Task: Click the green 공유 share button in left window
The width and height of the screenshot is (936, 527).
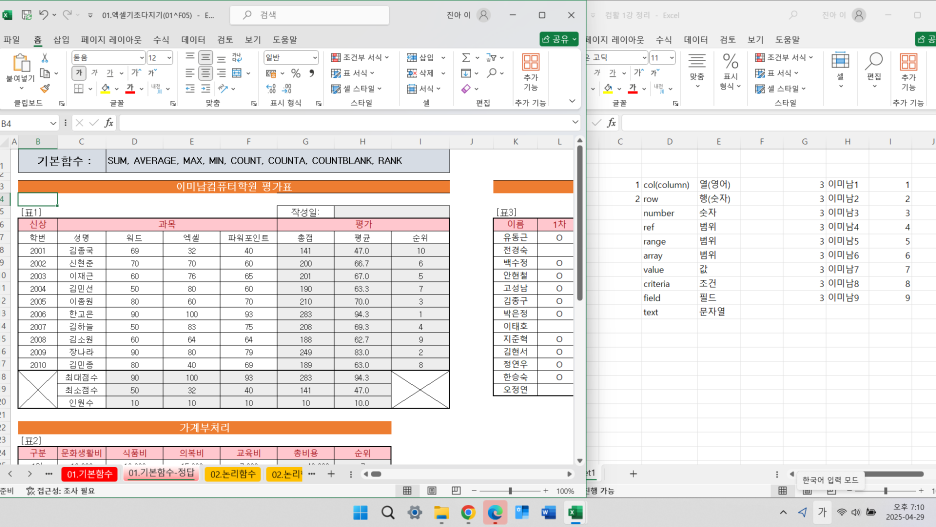Action: tap(558, 39)
